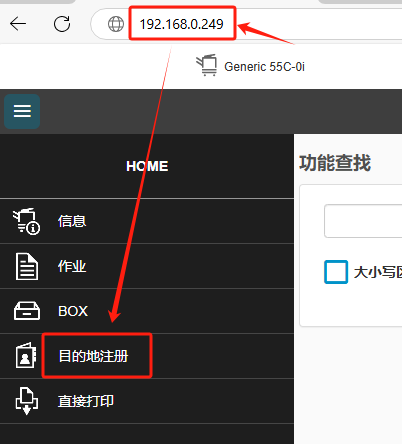Click the globe site info icon

pyautogui.click(x=116, y=24)
